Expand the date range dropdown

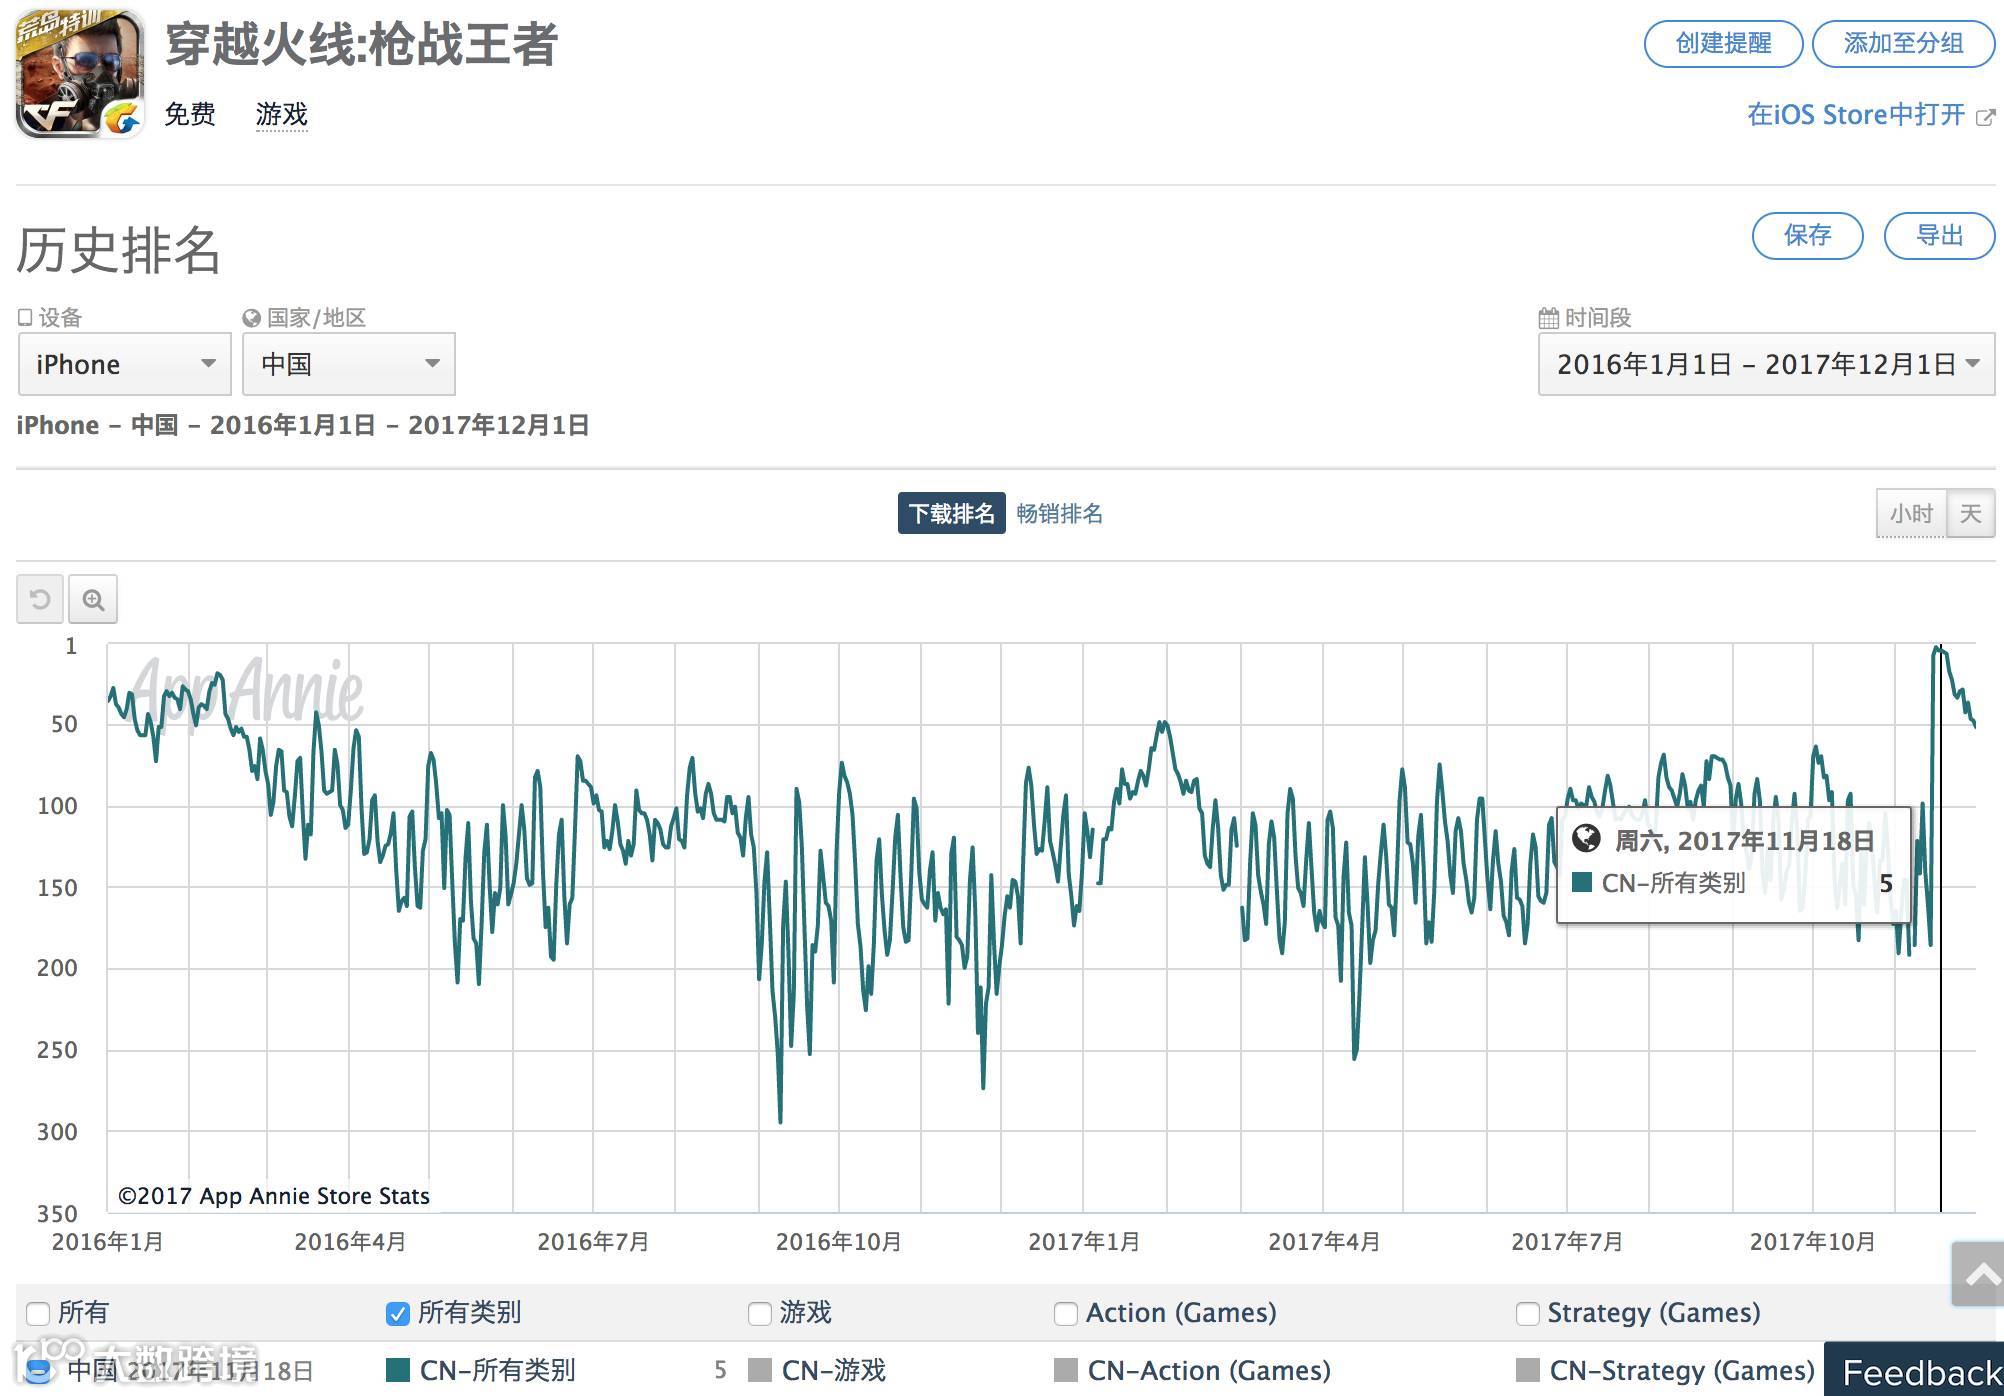click(x=1766, y=364)
